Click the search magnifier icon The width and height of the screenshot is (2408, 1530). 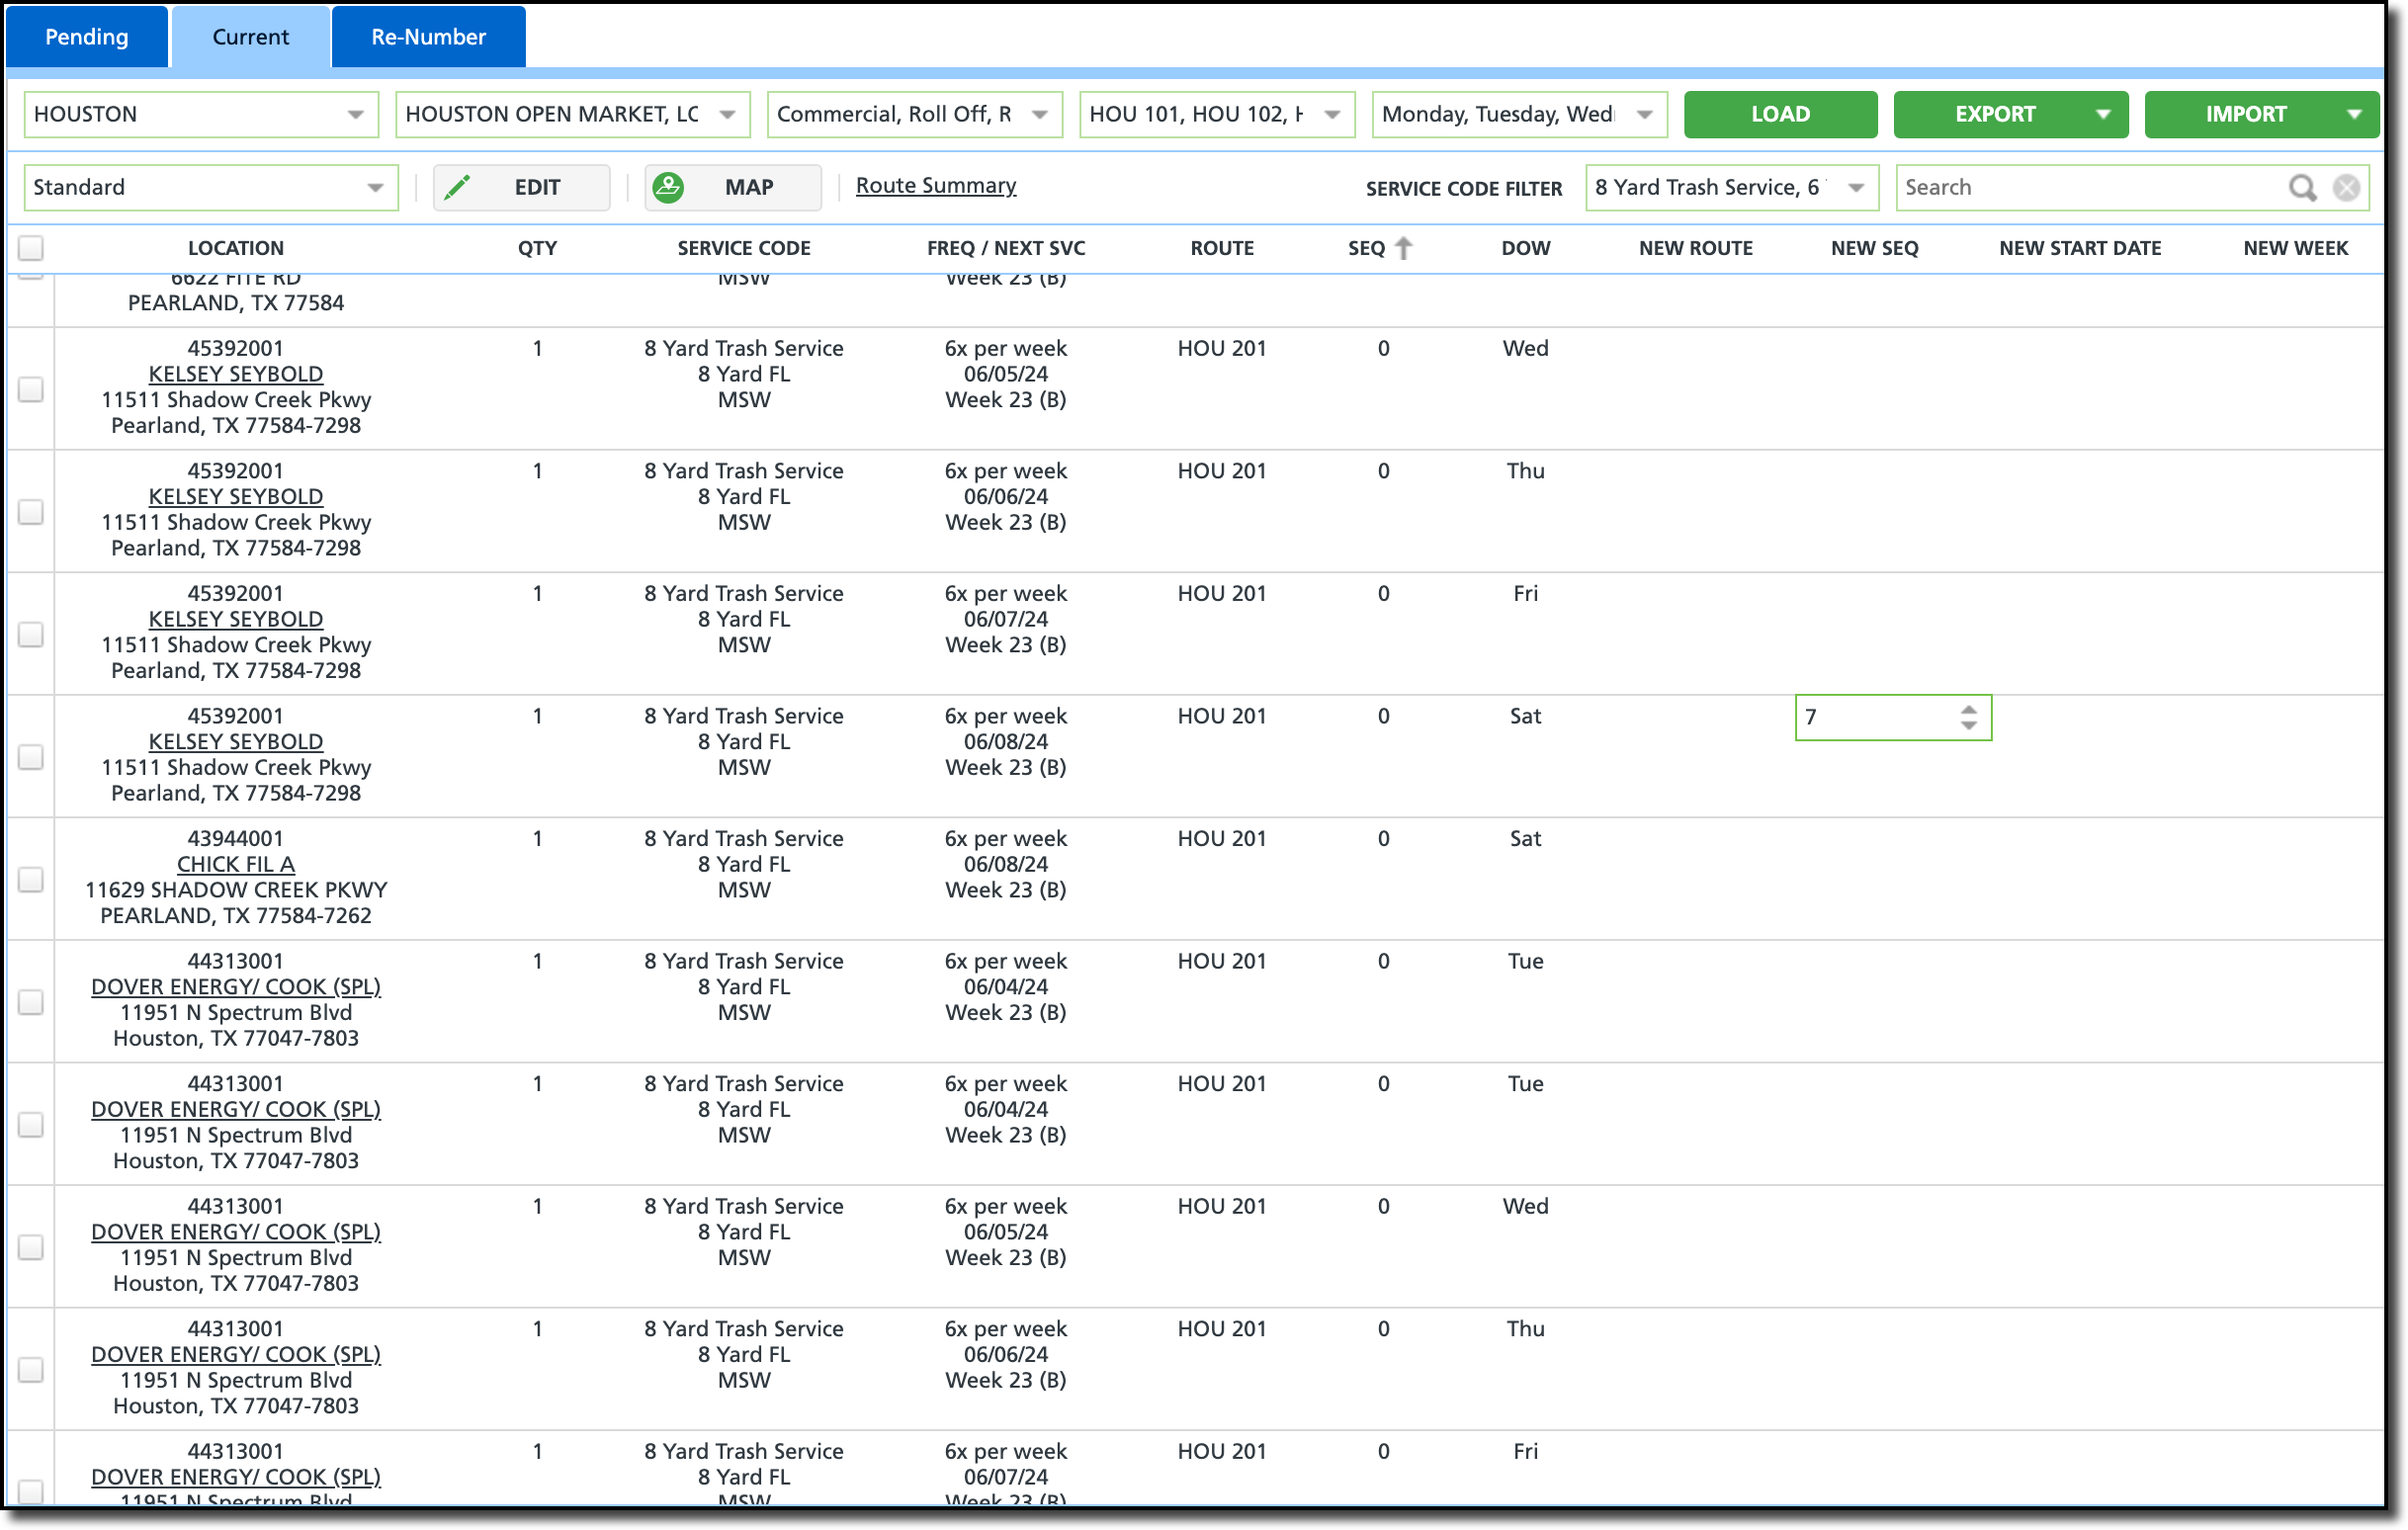(x=2301, y=187)
